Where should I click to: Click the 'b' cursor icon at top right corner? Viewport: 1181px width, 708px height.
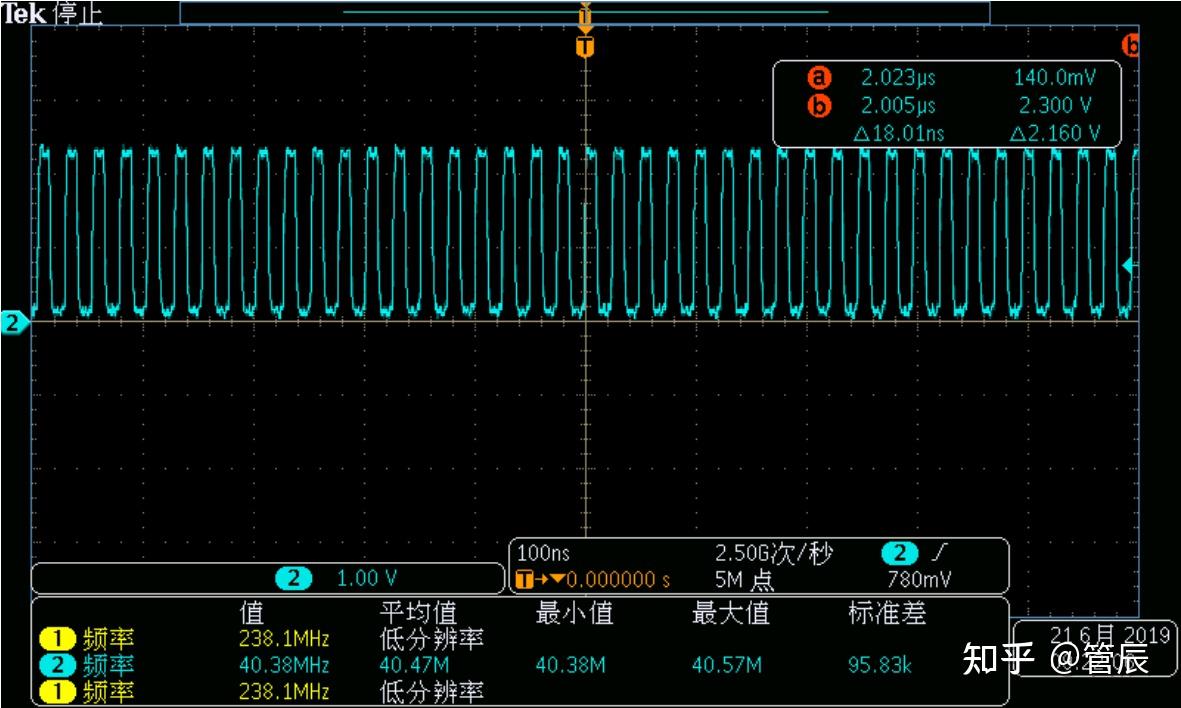pyautogui.click(x=1130, y=43)
